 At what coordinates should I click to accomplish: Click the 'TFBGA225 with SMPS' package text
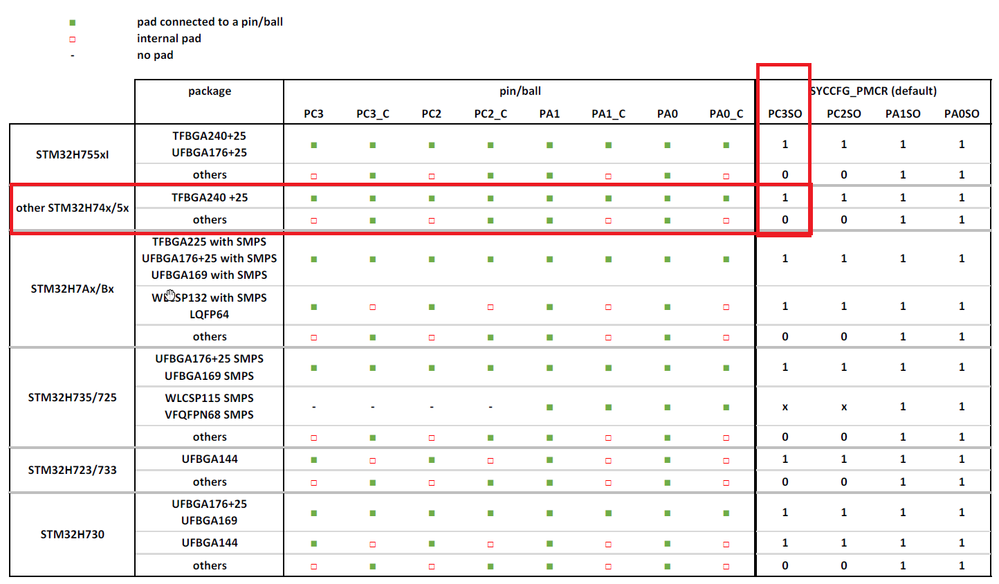tap(209, 242)
